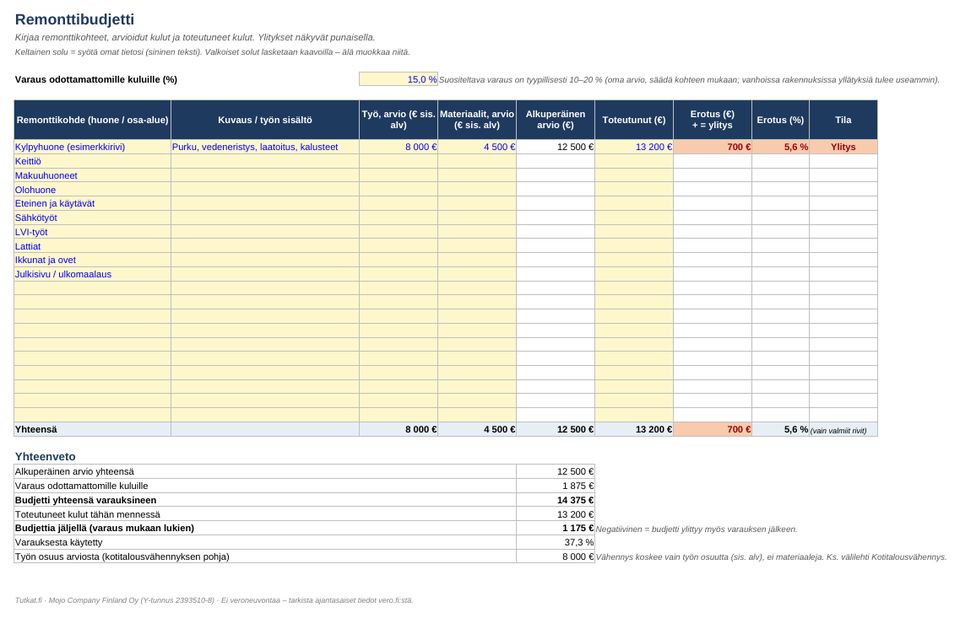This screenshot has height=618, width=960.
Task: Click the 'Erotus (%)' column header
Action: 780,119
